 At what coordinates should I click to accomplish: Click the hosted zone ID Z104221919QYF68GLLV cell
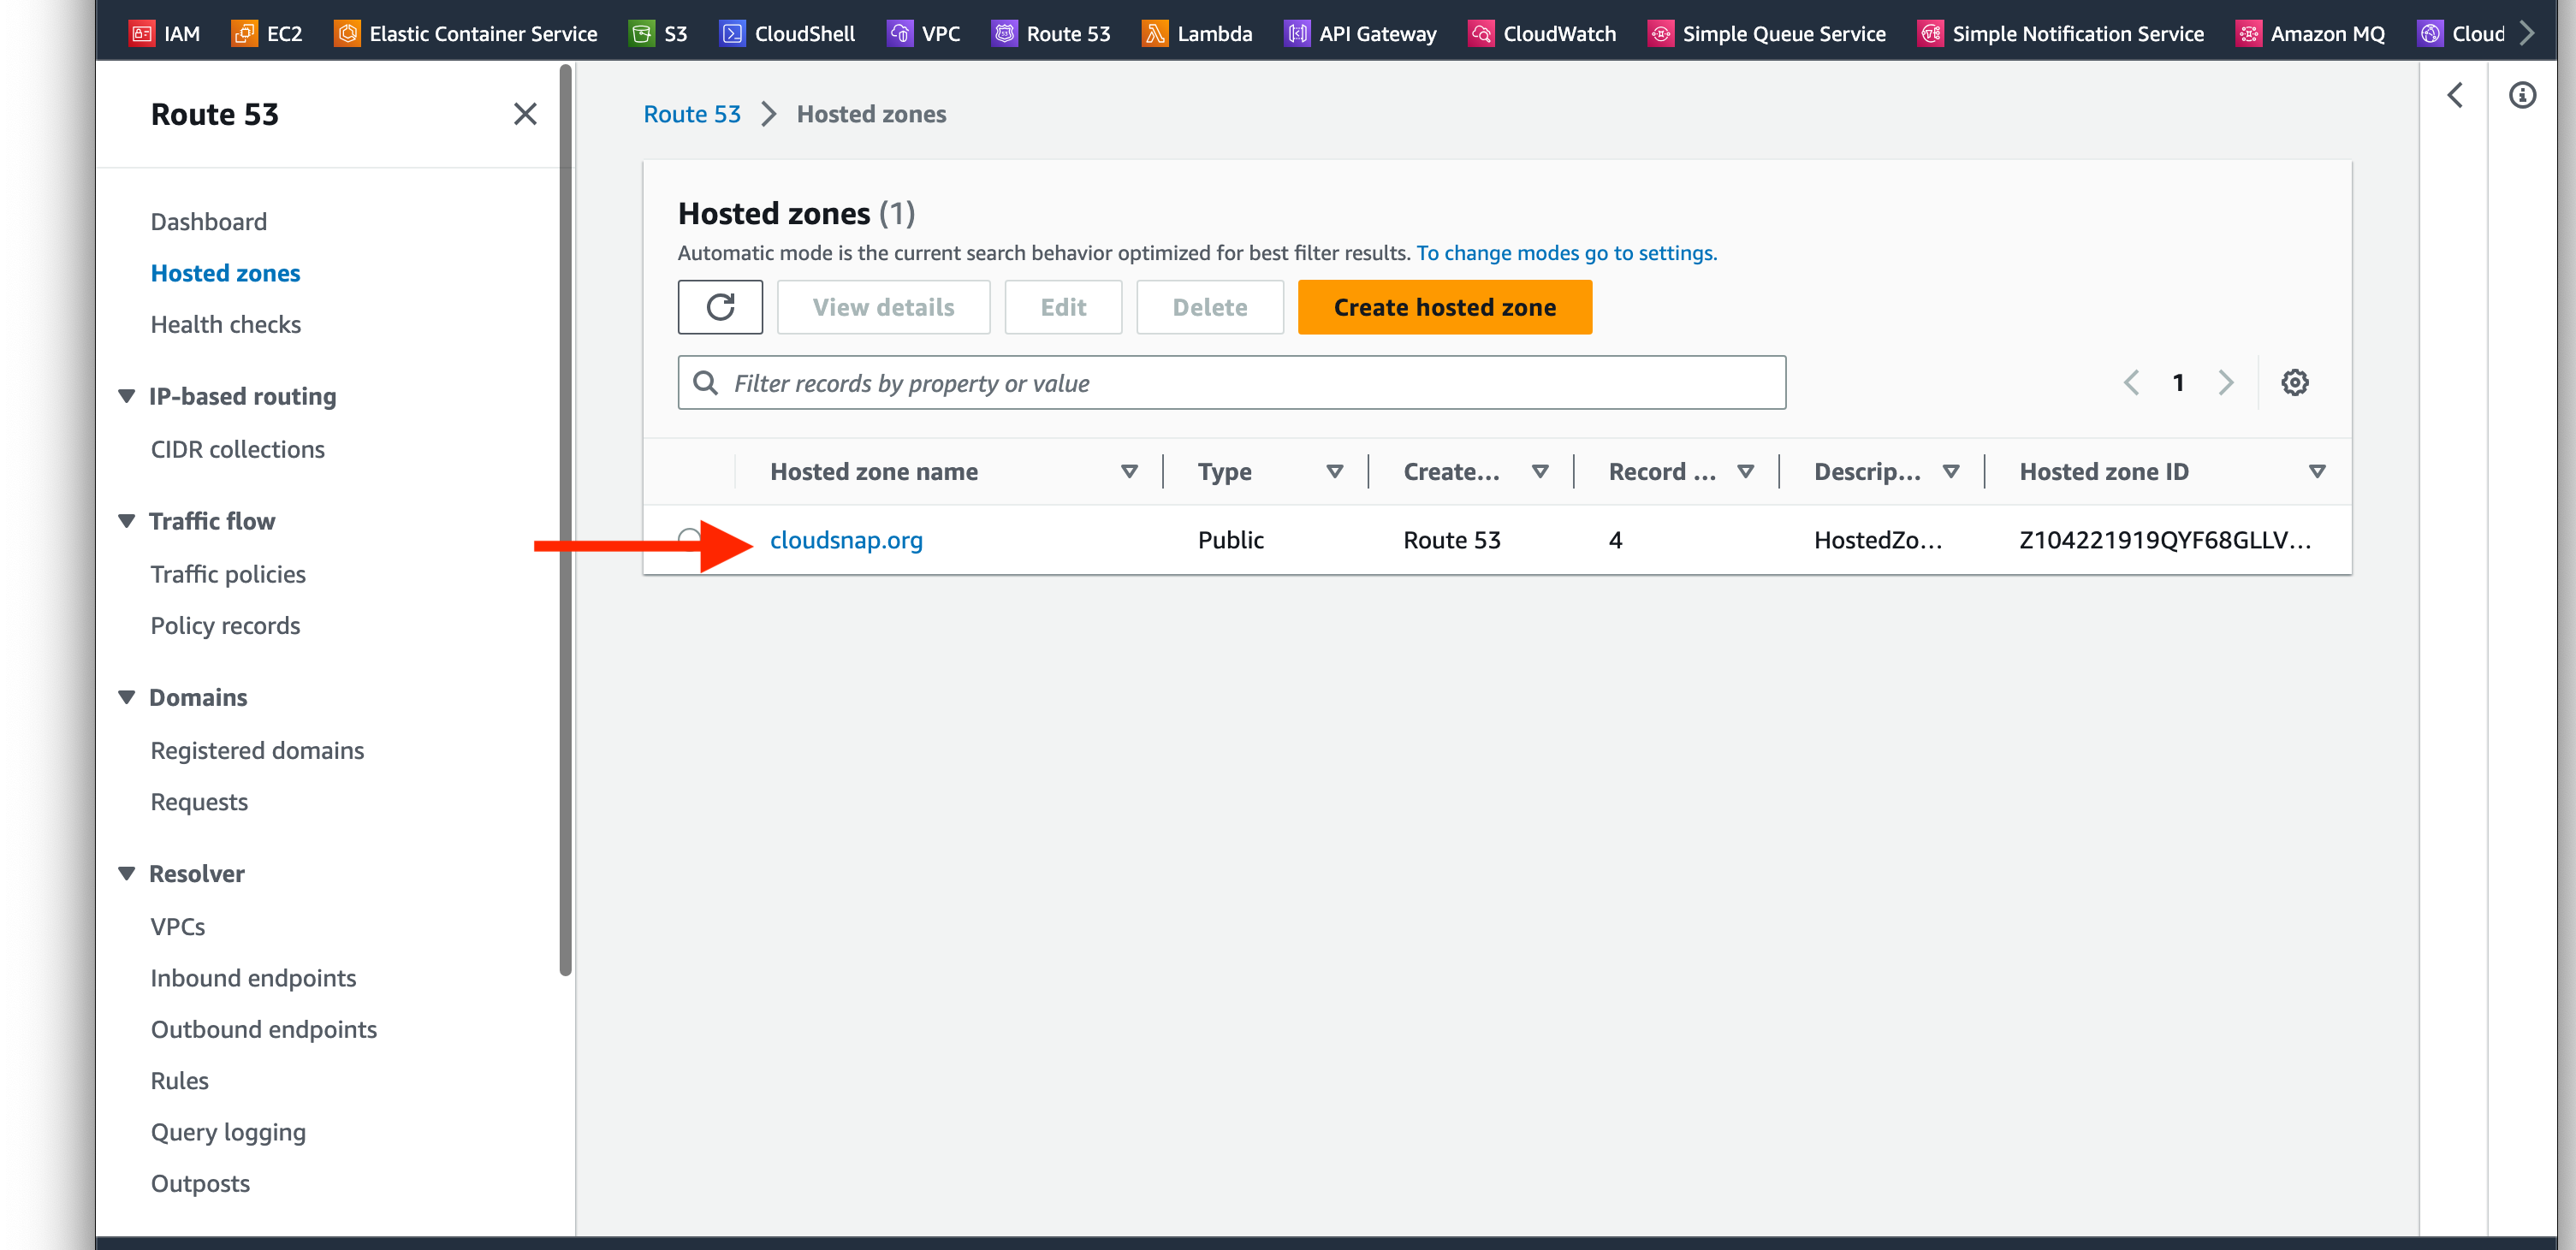(2165, 540)
